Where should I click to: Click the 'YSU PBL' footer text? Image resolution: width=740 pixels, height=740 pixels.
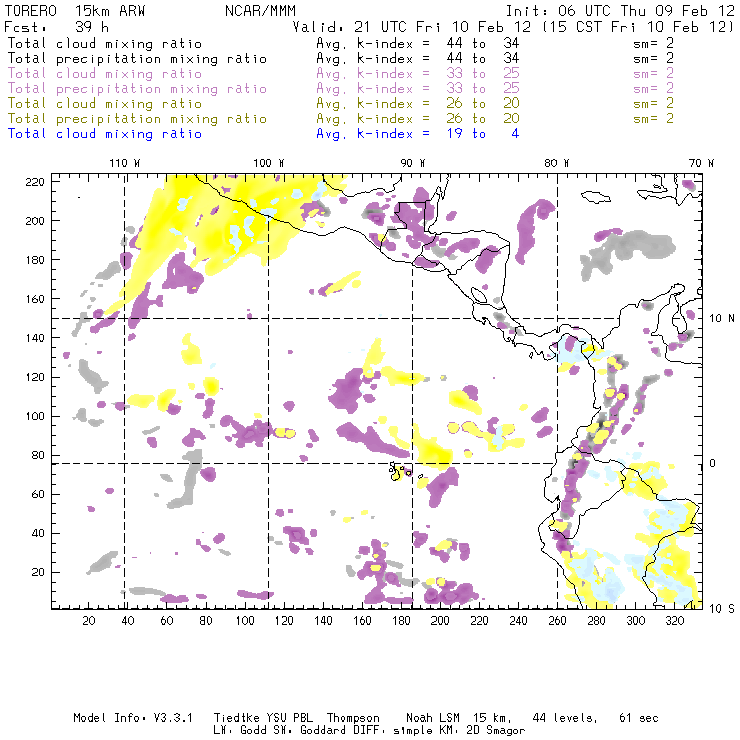[290, 718]
